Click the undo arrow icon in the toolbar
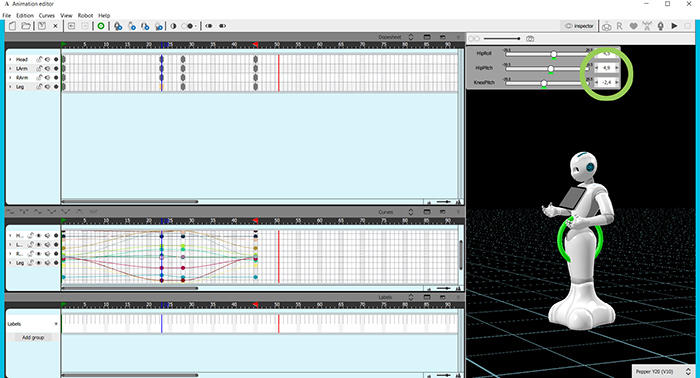 [71, 26]
